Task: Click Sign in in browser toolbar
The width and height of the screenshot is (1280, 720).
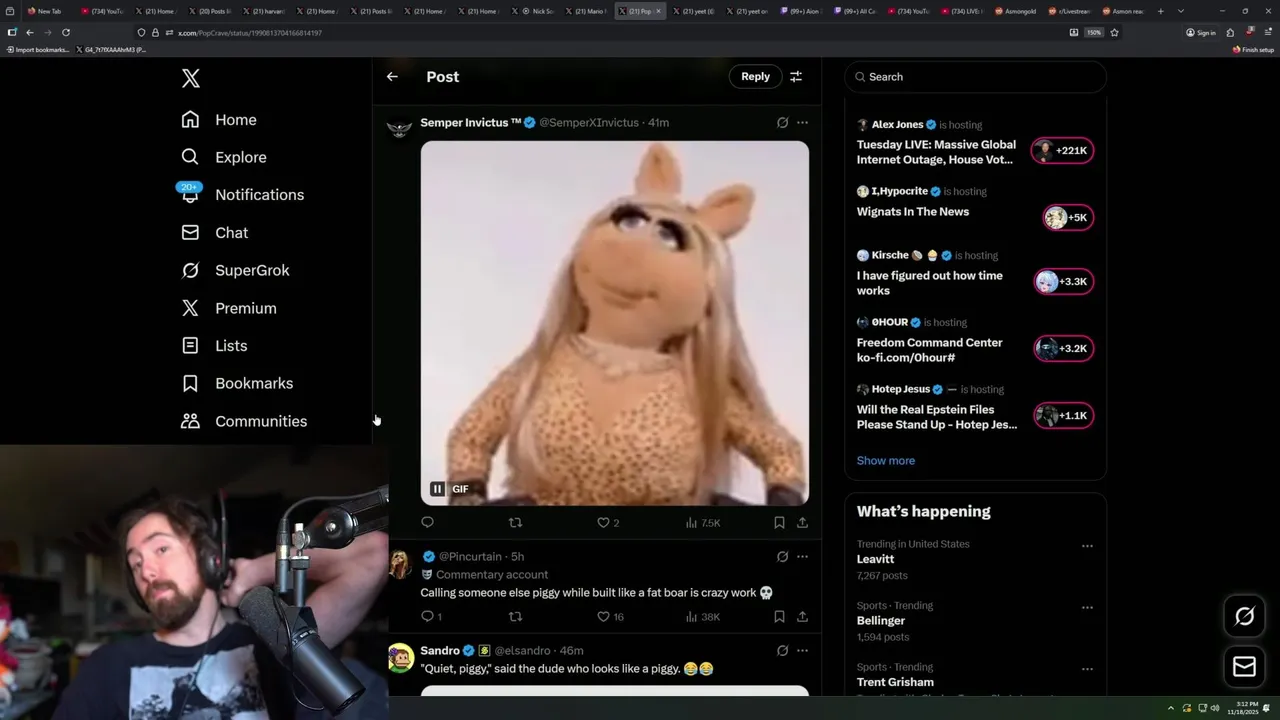Action: click(x=1201, y=33)
